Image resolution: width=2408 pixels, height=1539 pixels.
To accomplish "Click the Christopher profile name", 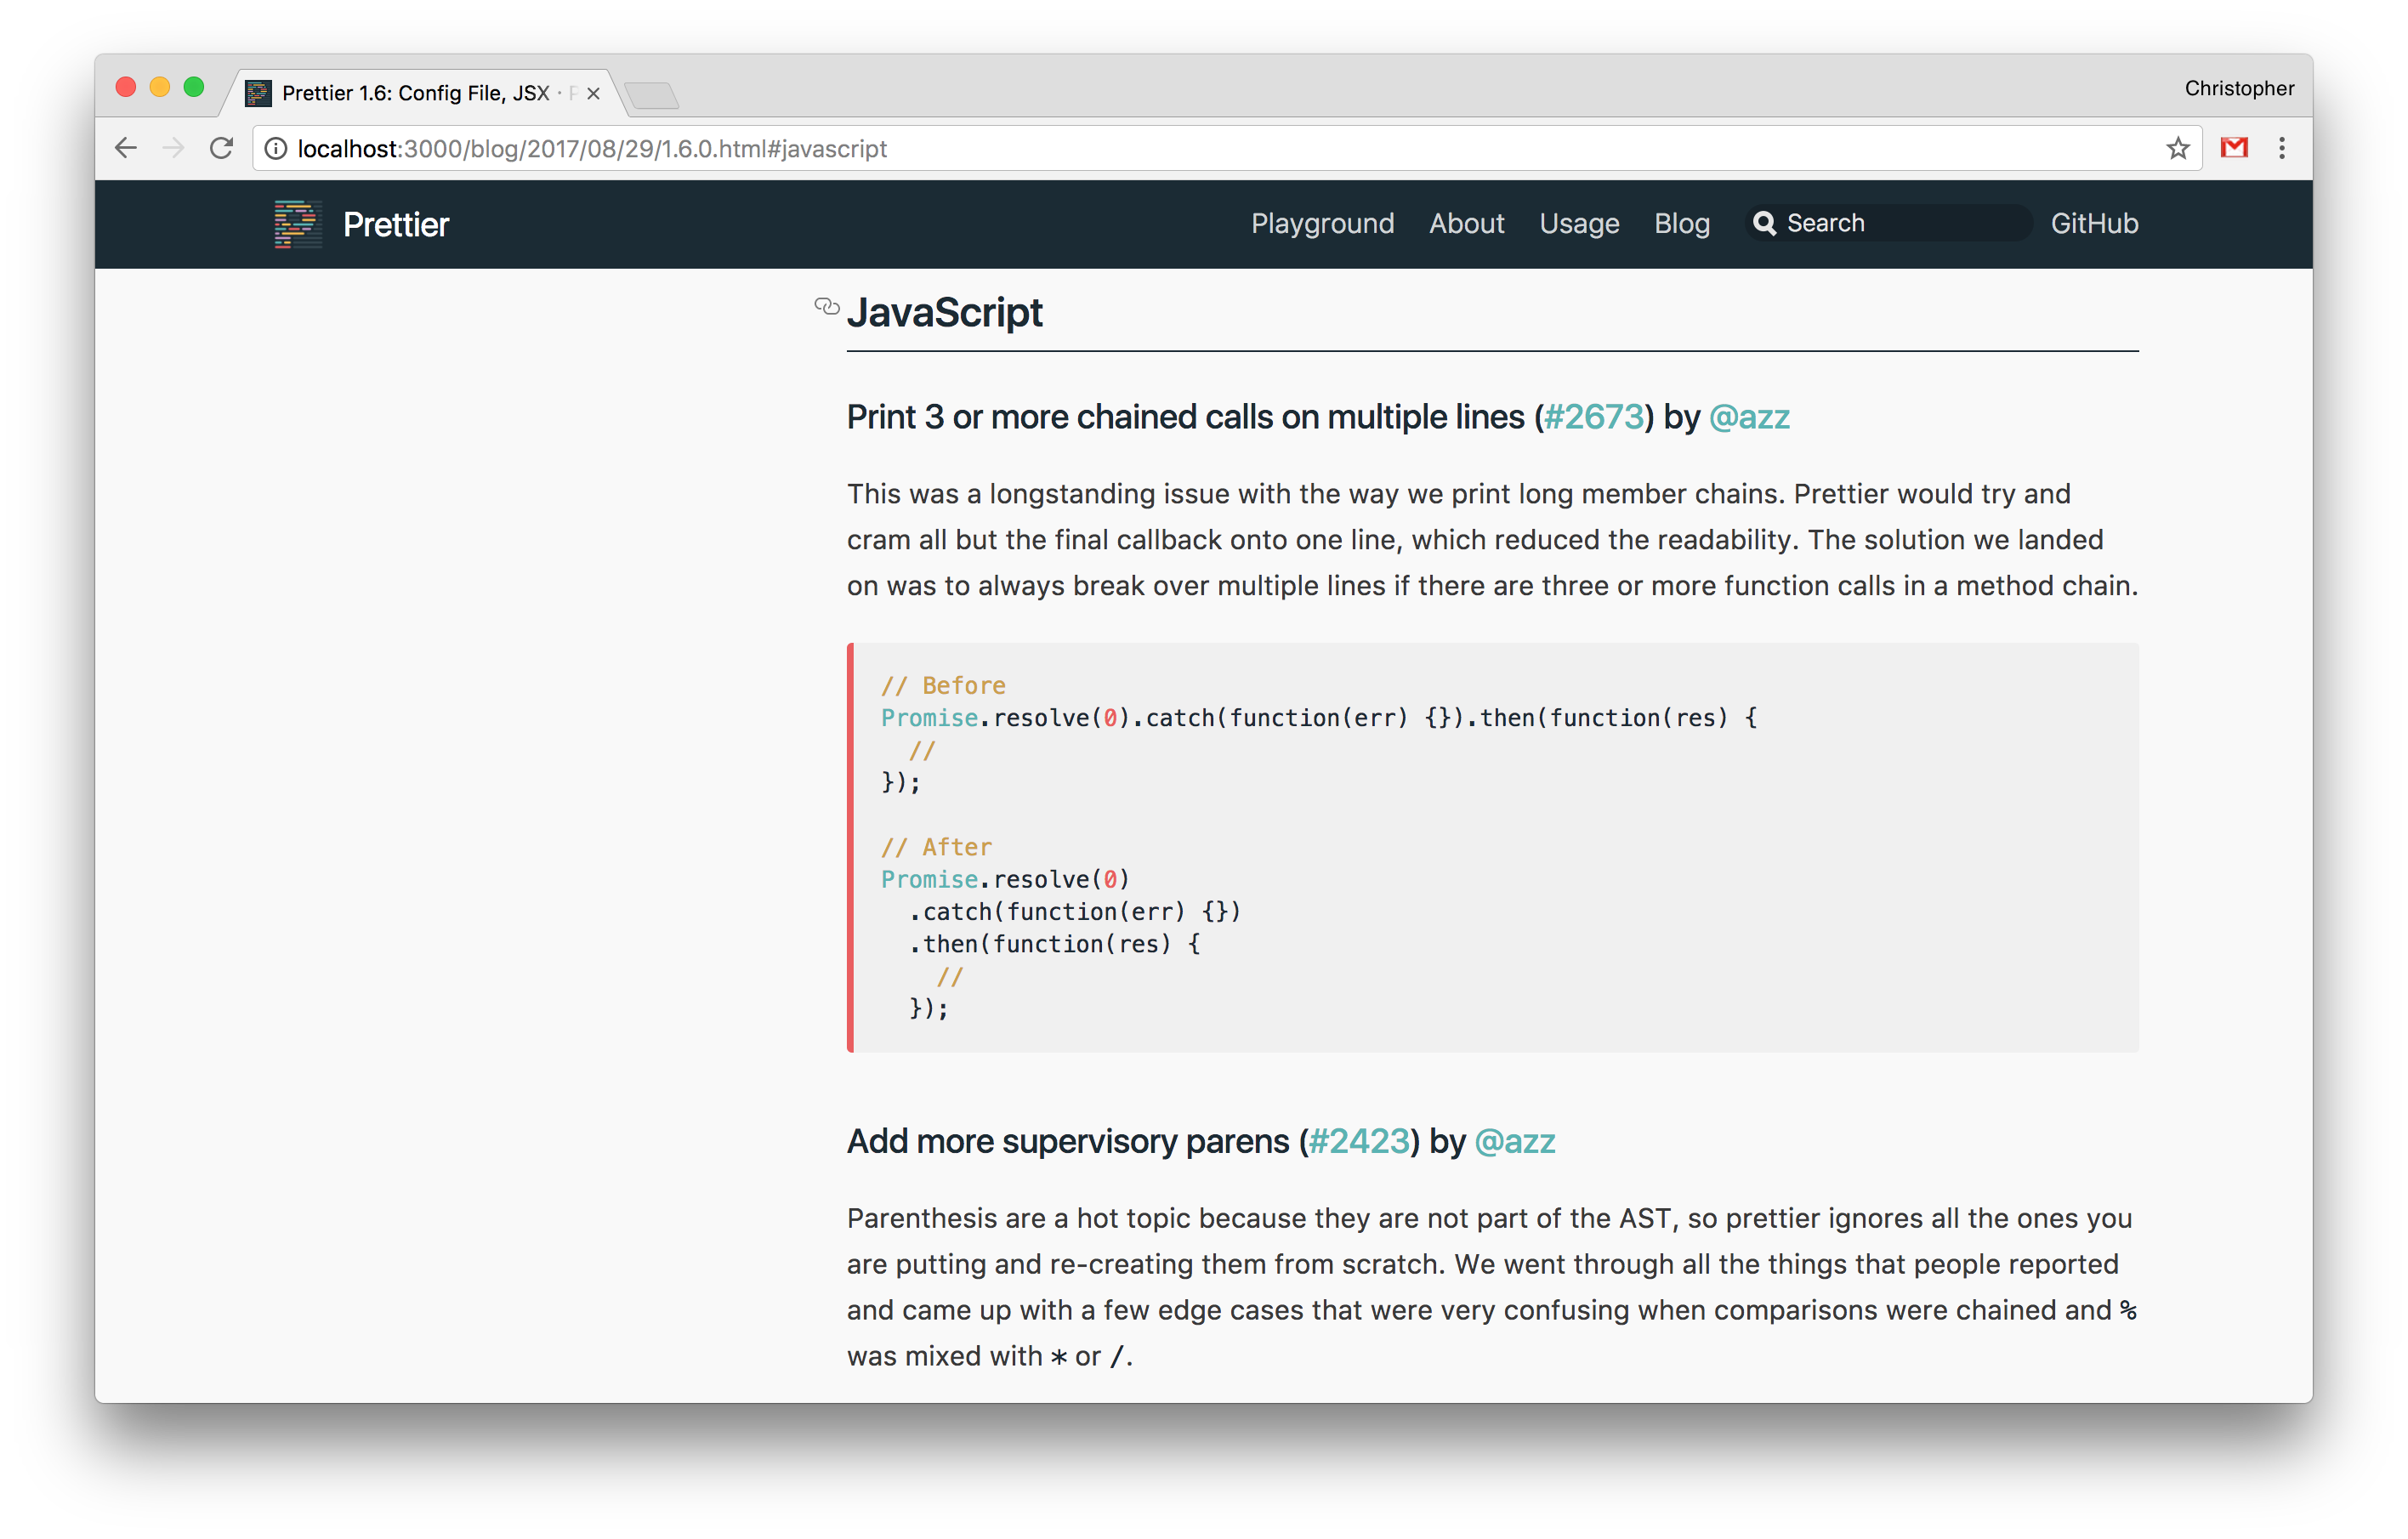I will [2239, 88].
